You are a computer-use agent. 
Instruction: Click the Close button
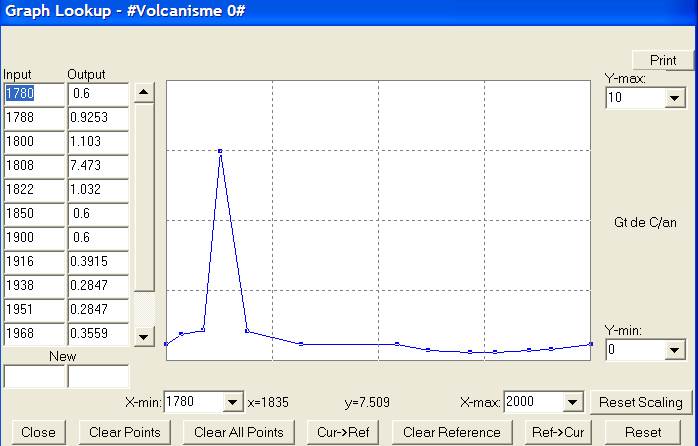tap(38, 432)
